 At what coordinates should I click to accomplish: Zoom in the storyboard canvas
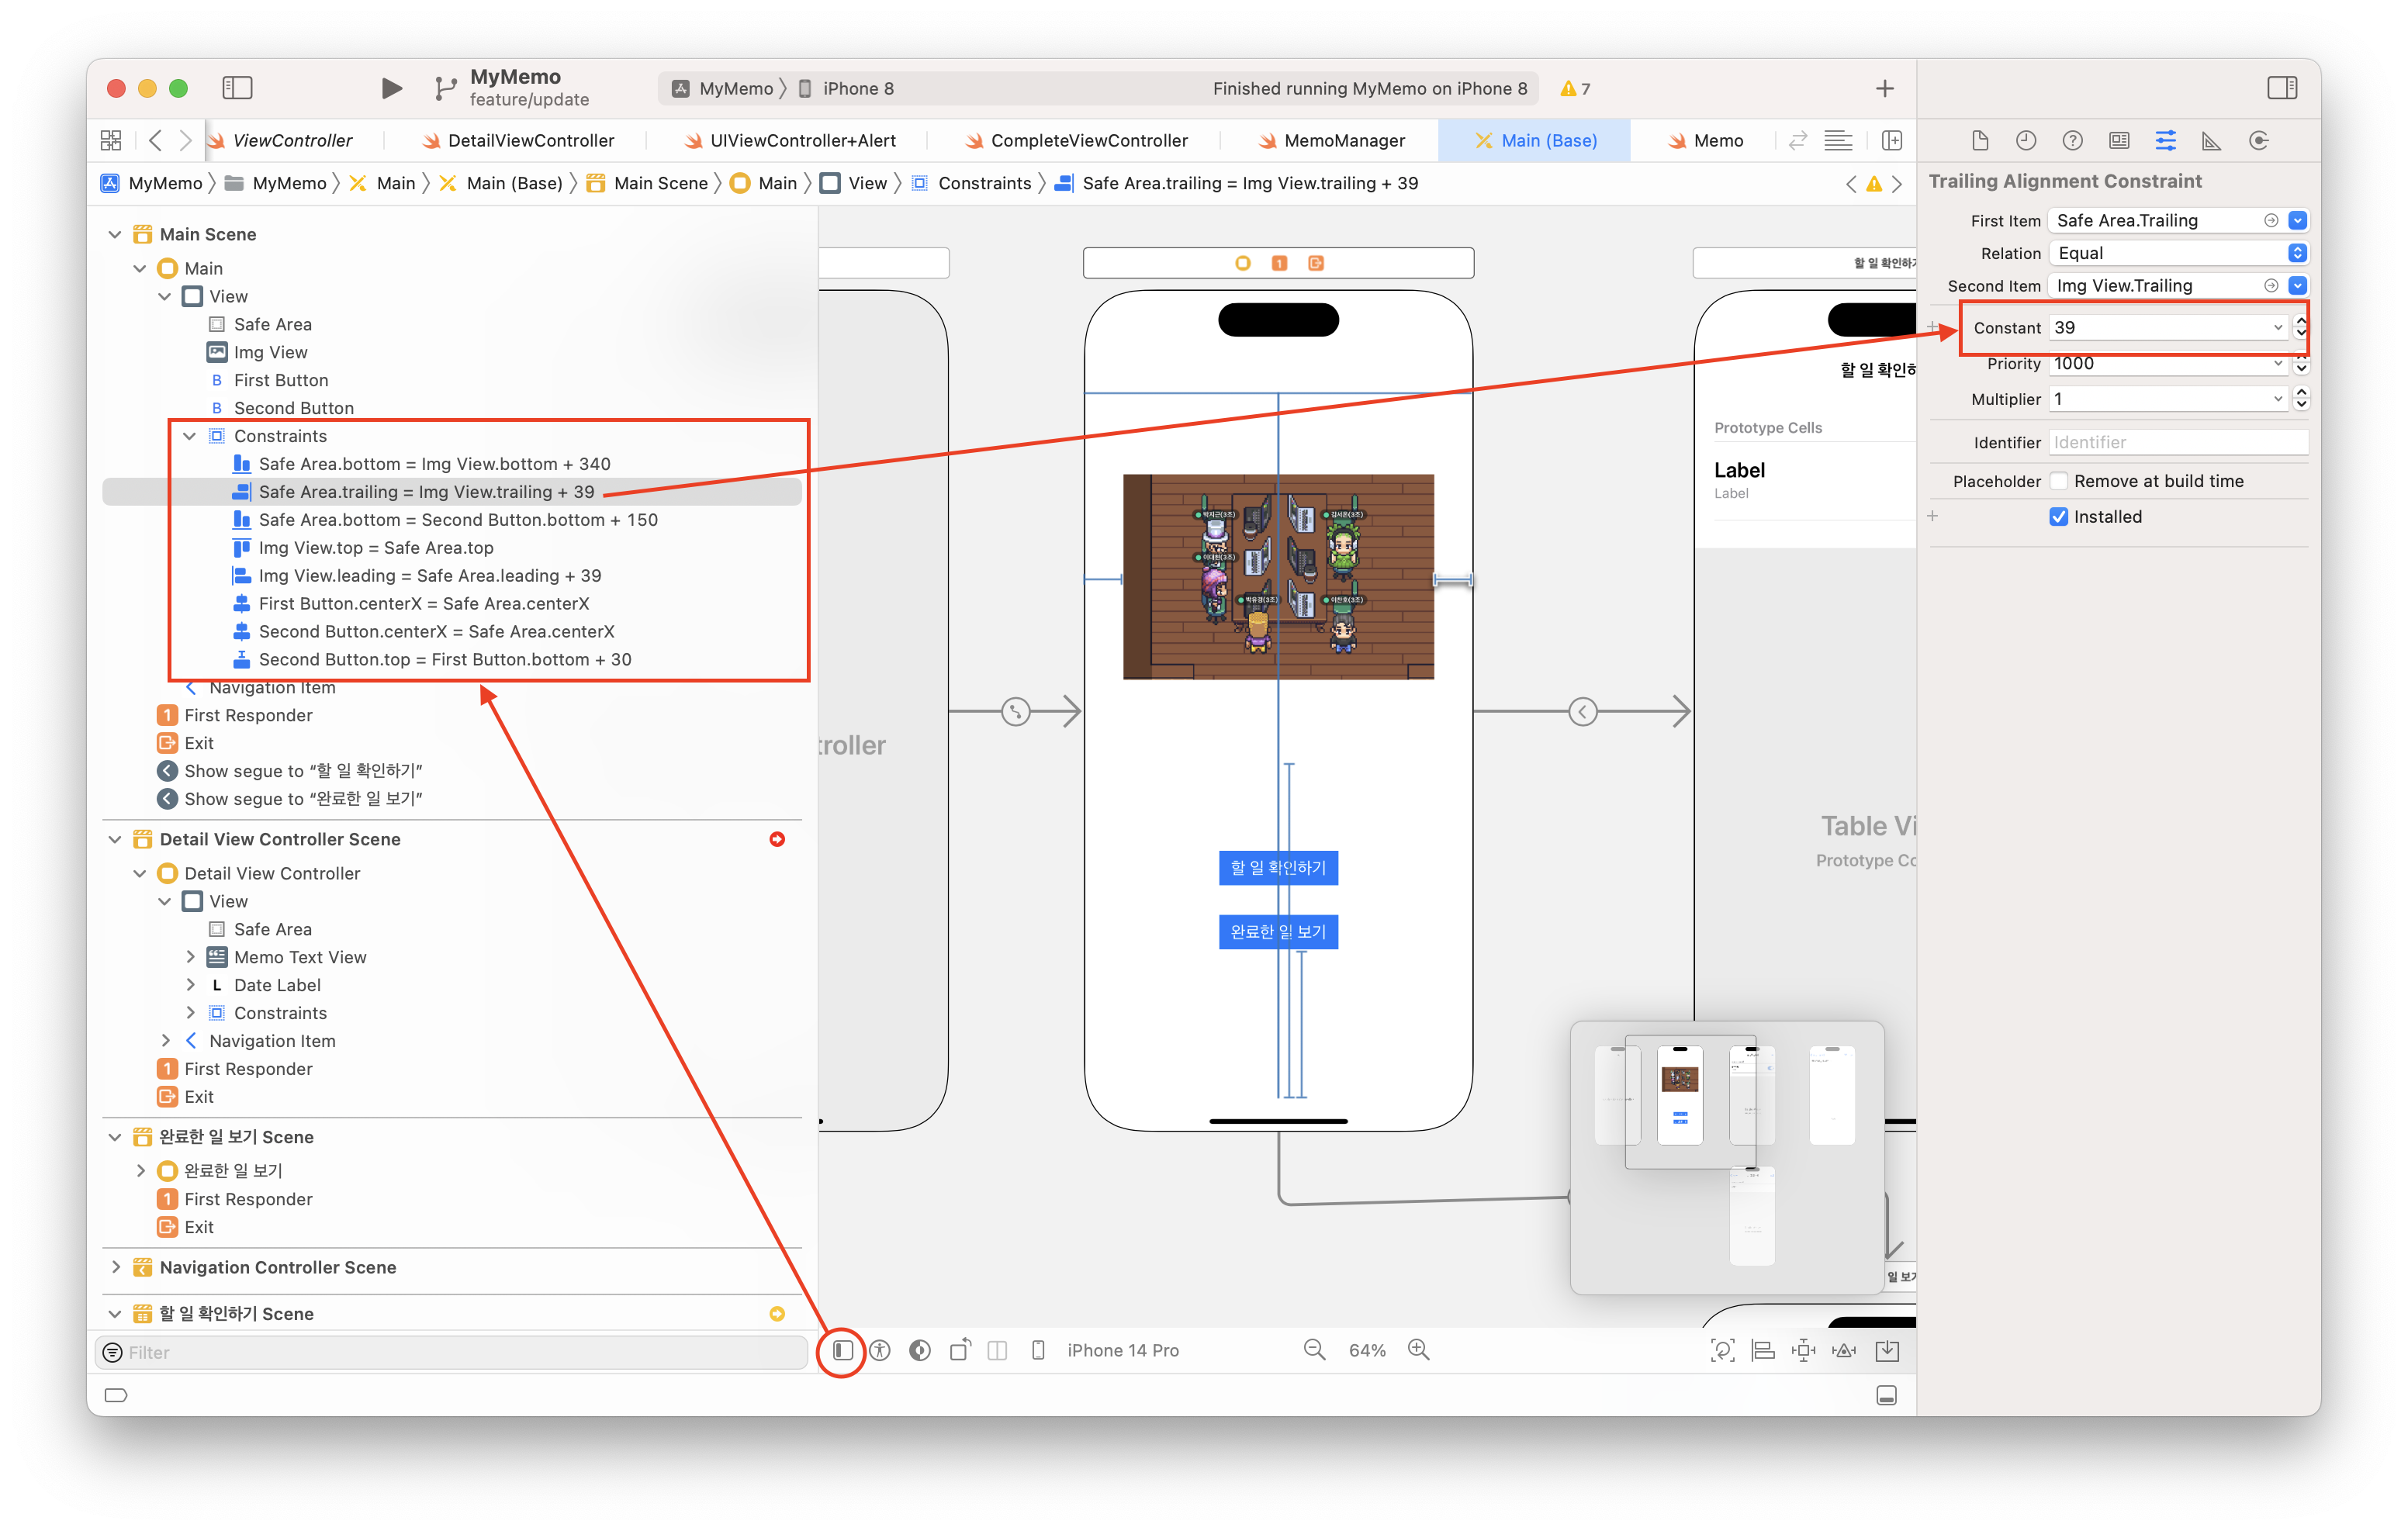1418,1350
